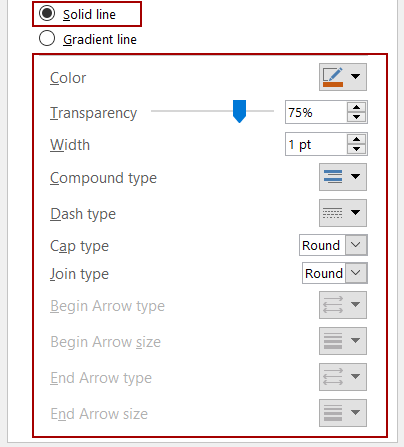Expand the Dash type dropdown arrow
Screen dimensions: 404x447
(355, 212)
